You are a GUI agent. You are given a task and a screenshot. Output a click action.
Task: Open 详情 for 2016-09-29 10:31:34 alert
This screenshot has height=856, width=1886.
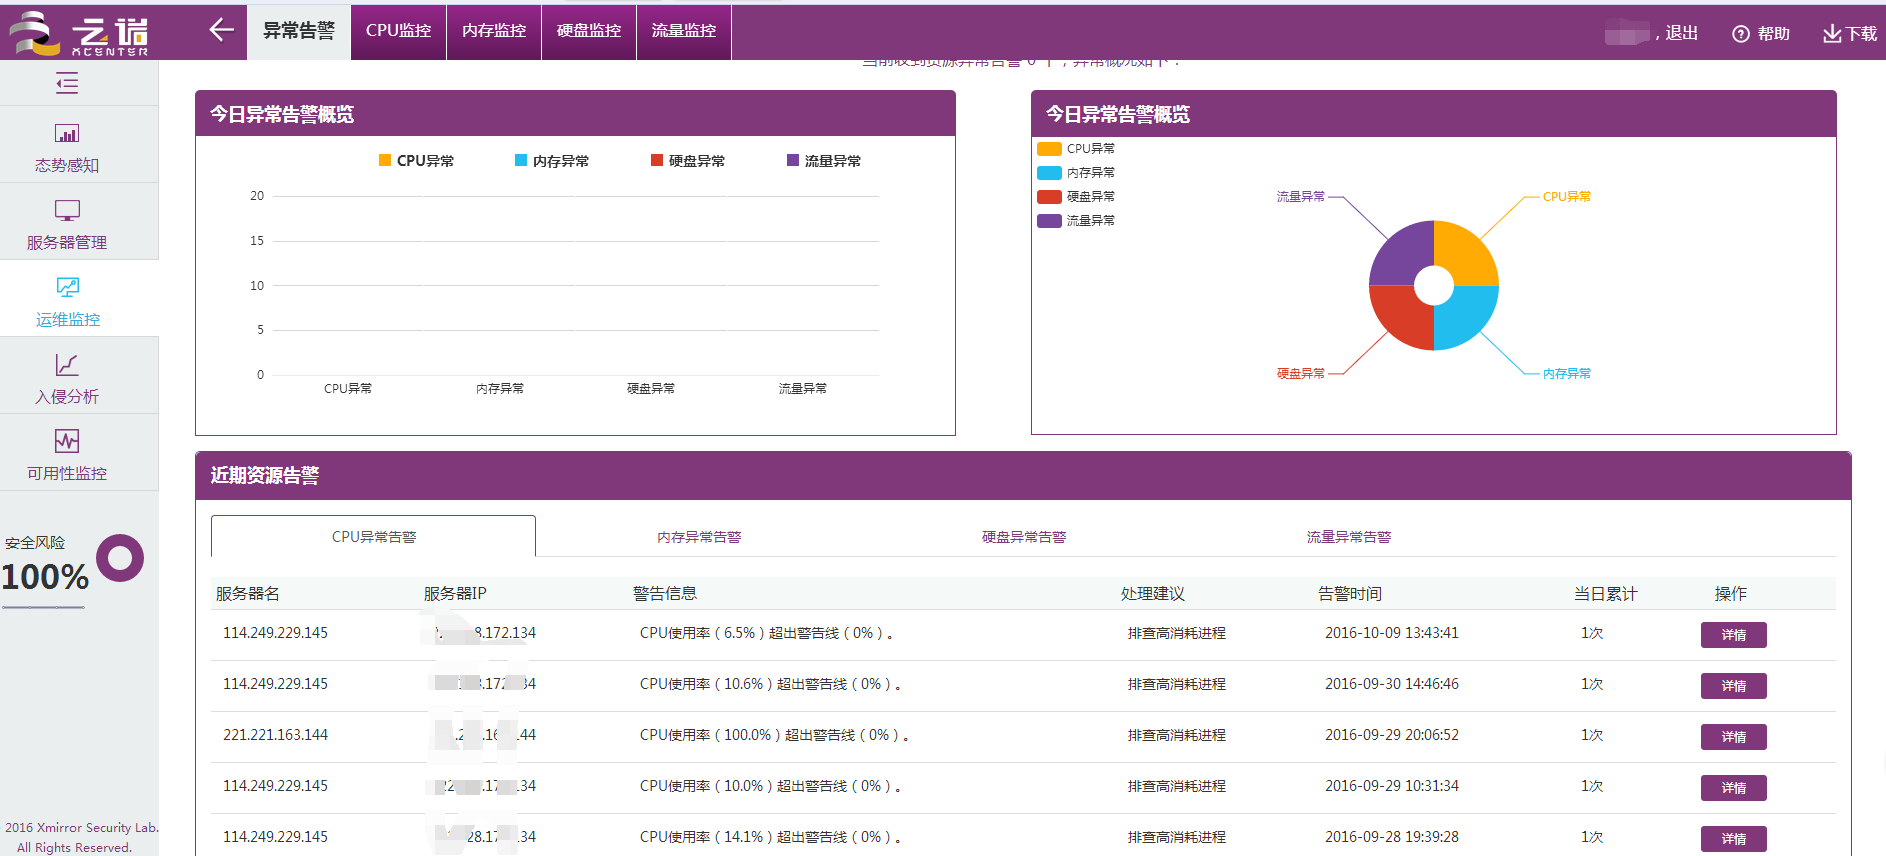tap(1733, 788)
